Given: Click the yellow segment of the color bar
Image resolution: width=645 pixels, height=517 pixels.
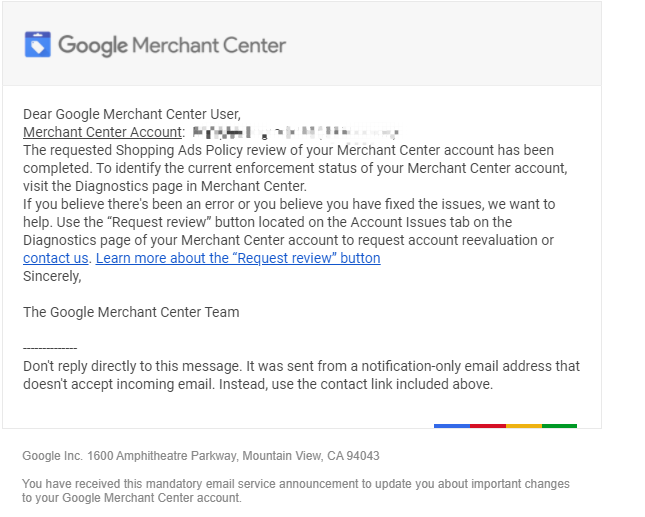Looking at the screenshot, I should [x=523, y=426].
